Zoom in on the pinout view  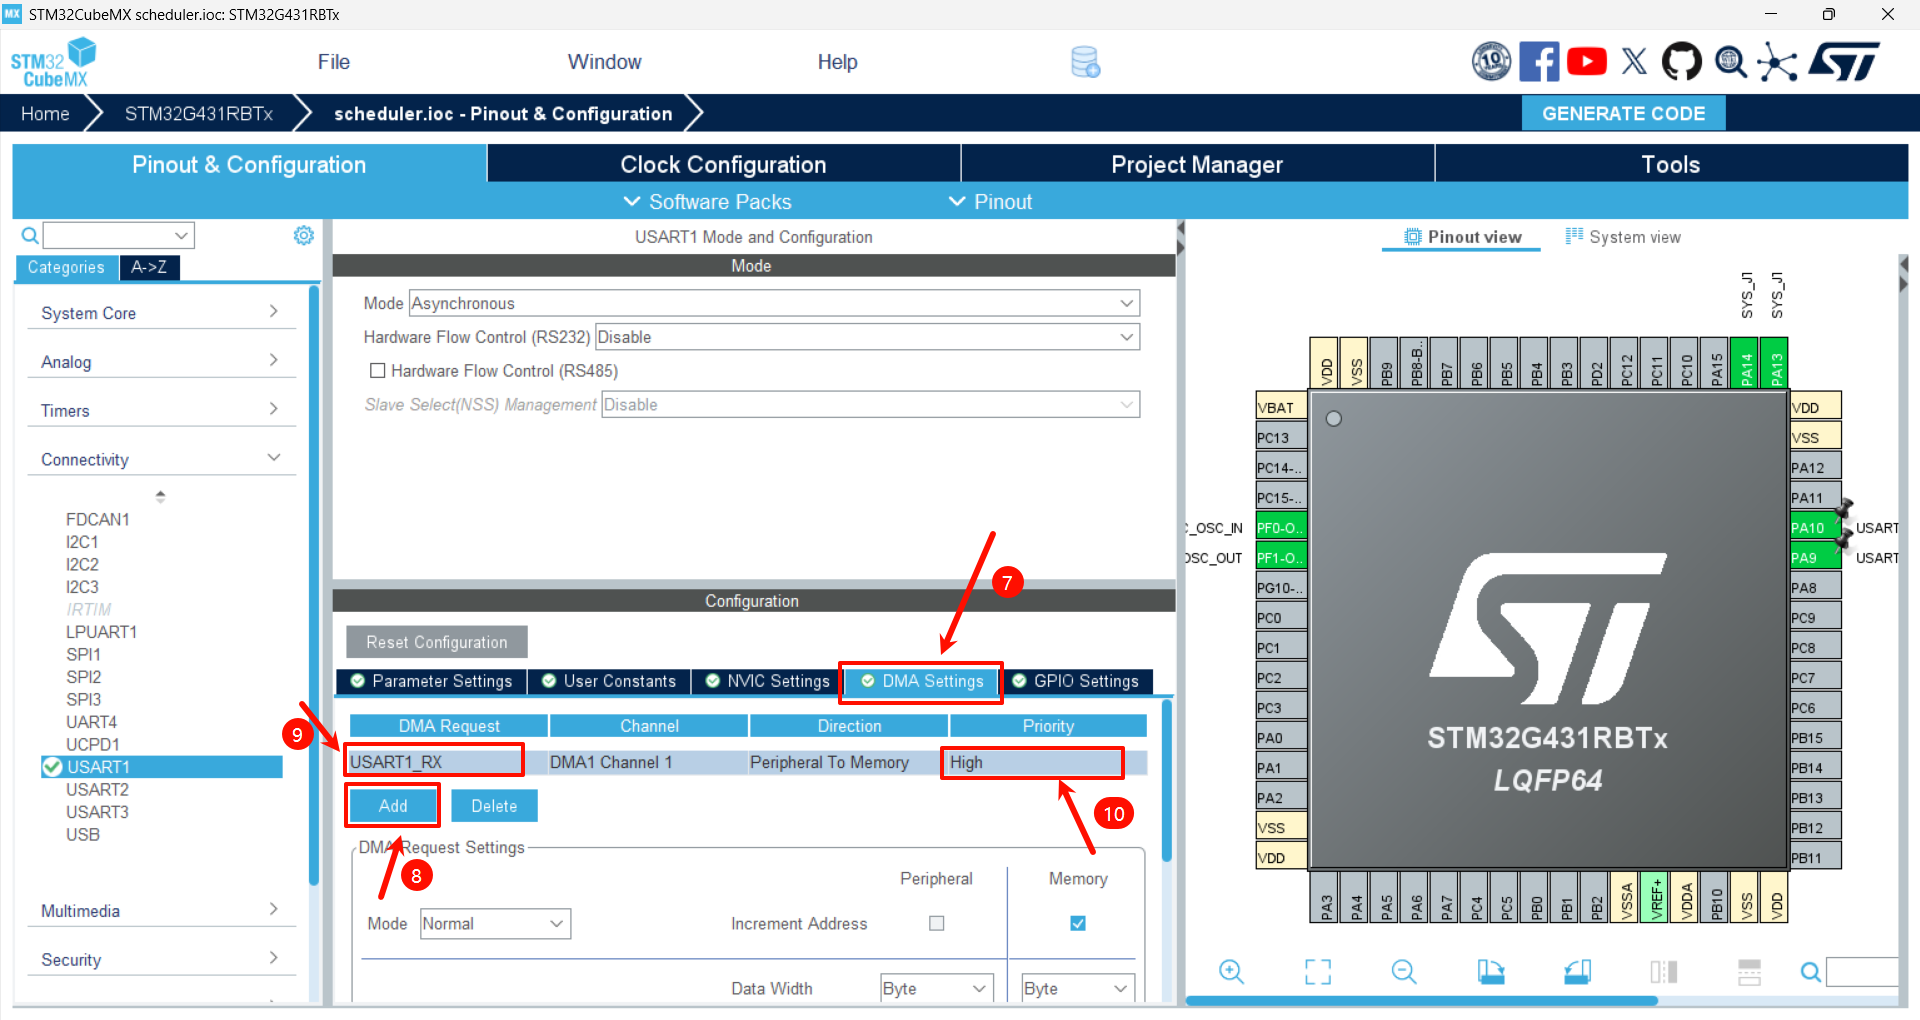pyautogui.click(x=1231, y=971)
